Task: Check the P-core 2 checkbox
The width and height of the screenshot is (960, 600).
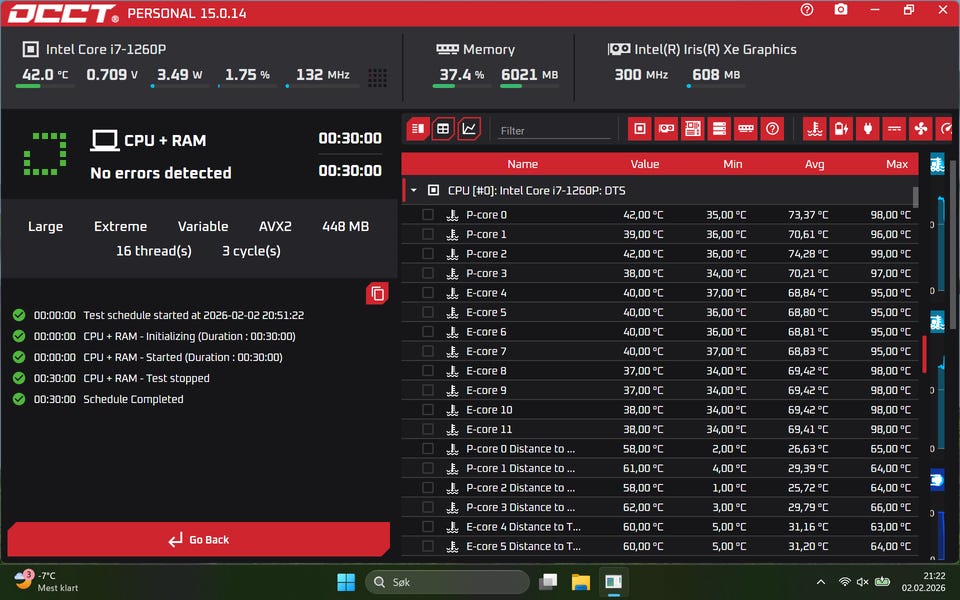Action: (x=428, y=253)
